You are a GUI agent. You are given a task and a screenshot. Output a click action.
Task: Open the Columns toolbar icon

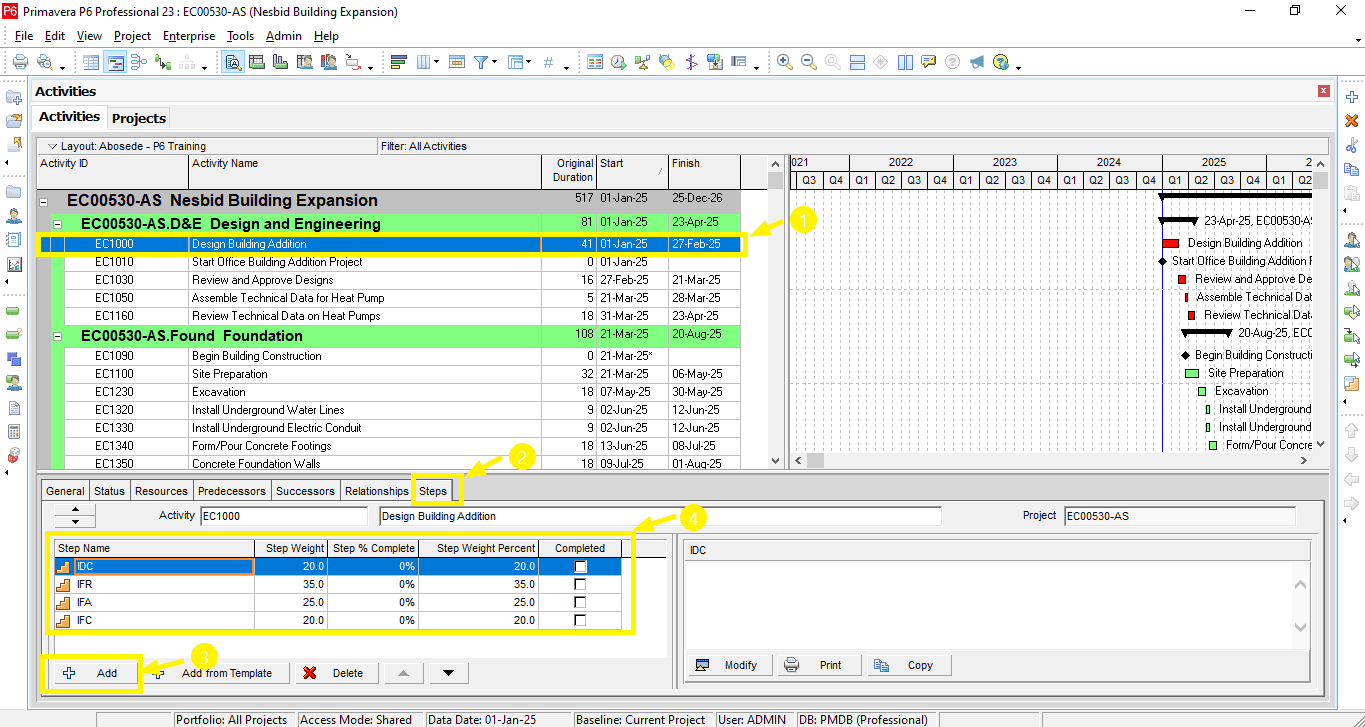click(x=423, y=62)
